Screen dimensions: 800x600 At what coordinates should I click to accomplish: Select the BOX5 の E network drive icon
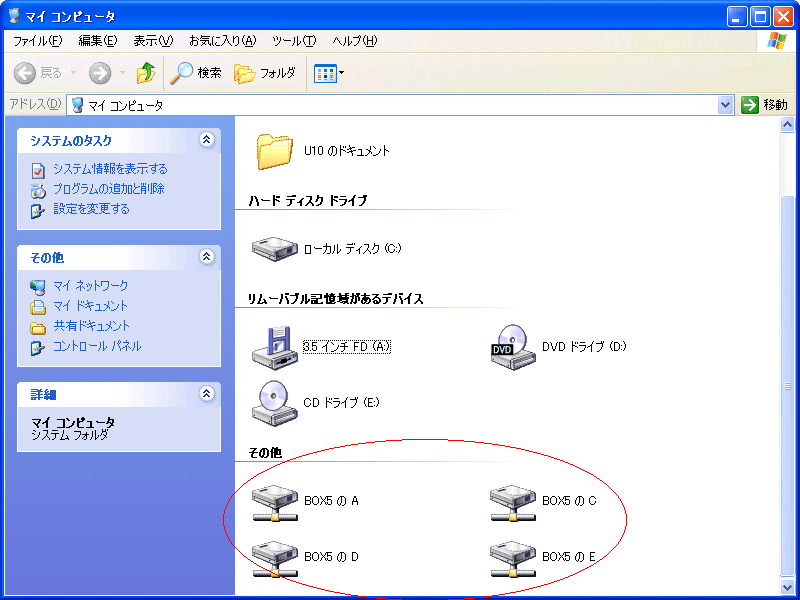513,559
